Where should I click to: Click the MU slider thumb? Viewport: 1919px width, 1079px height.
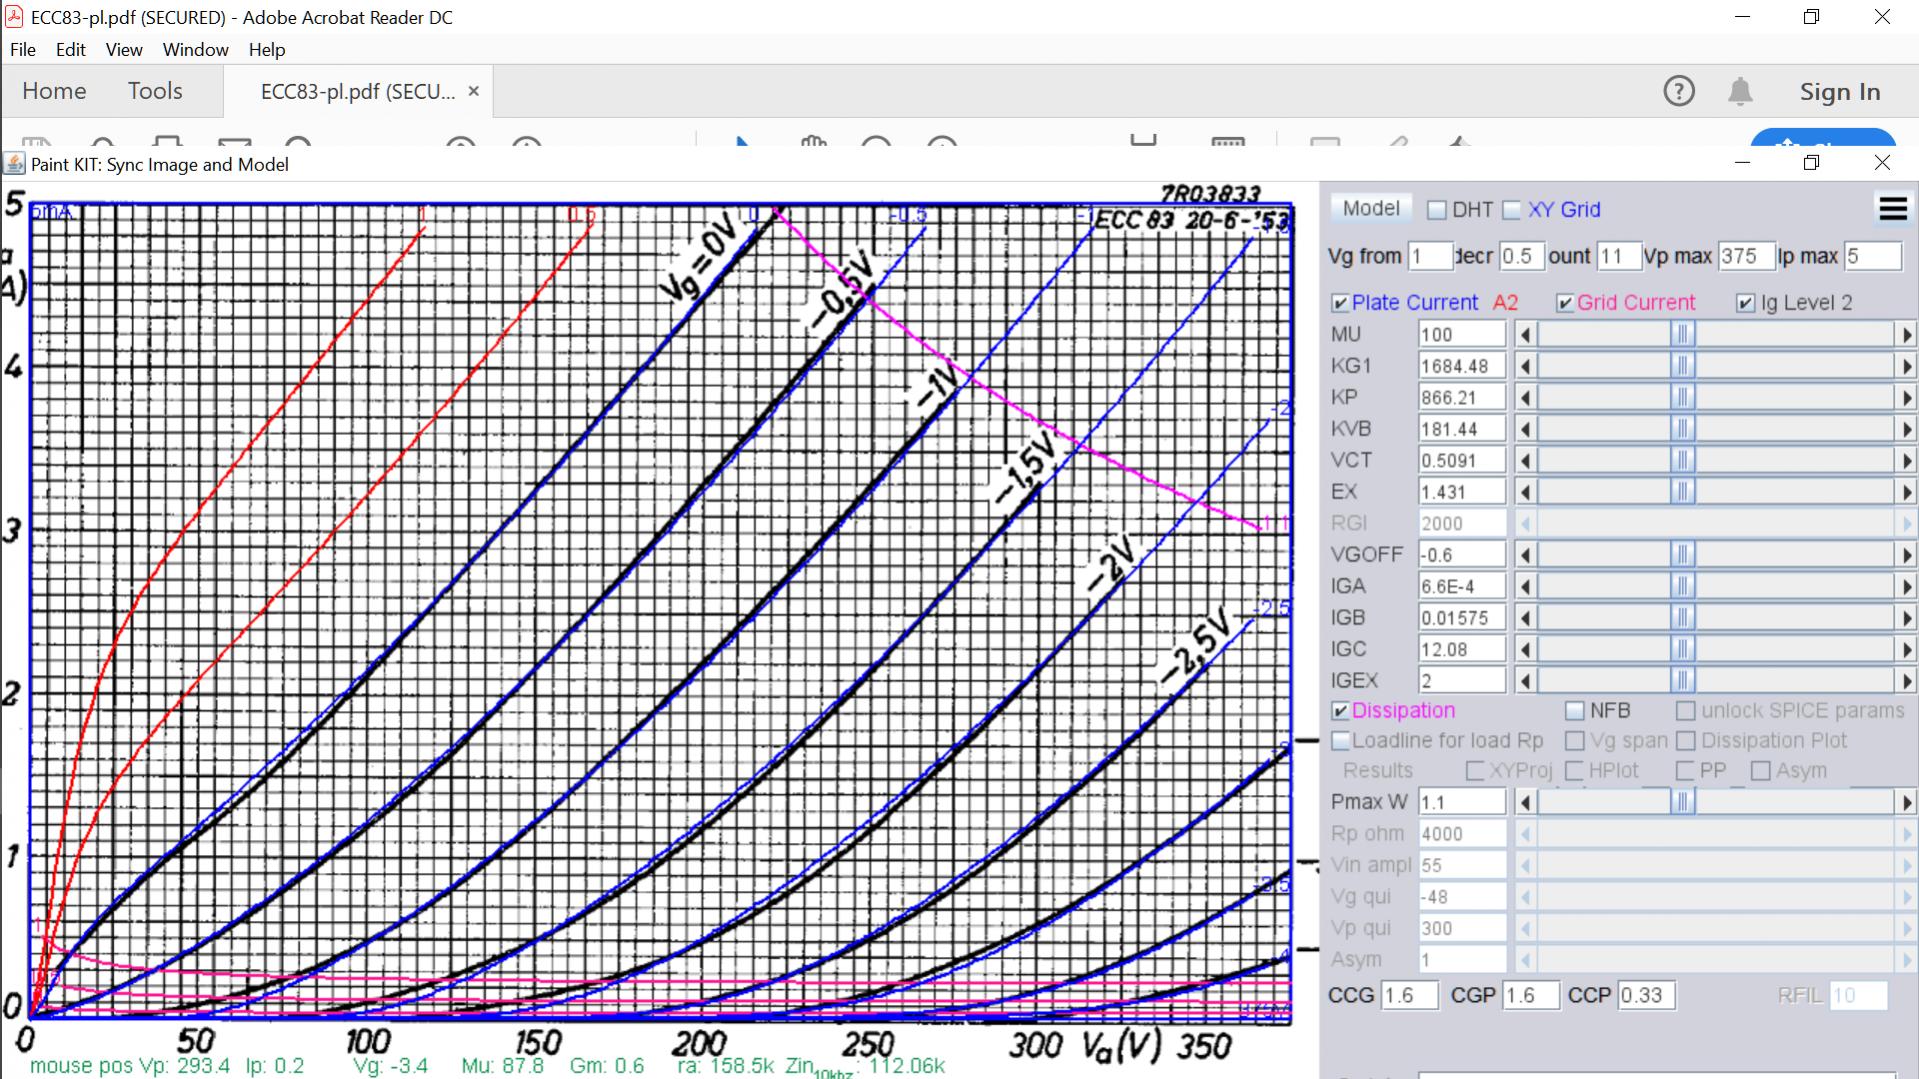(x=1682, y=335)
